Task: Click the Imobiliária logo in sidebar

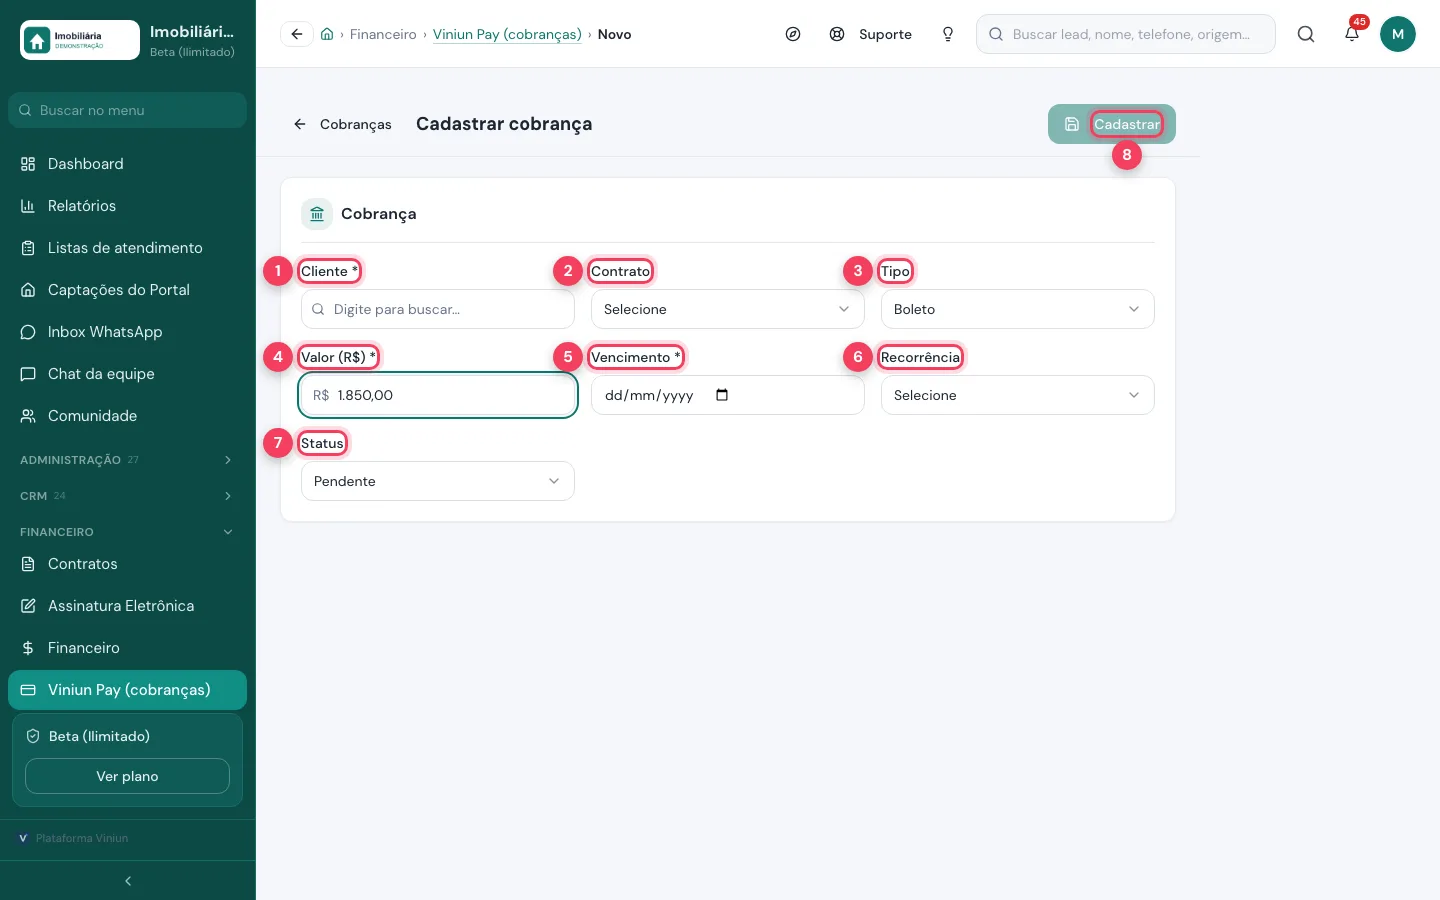Action: point(80,40)
